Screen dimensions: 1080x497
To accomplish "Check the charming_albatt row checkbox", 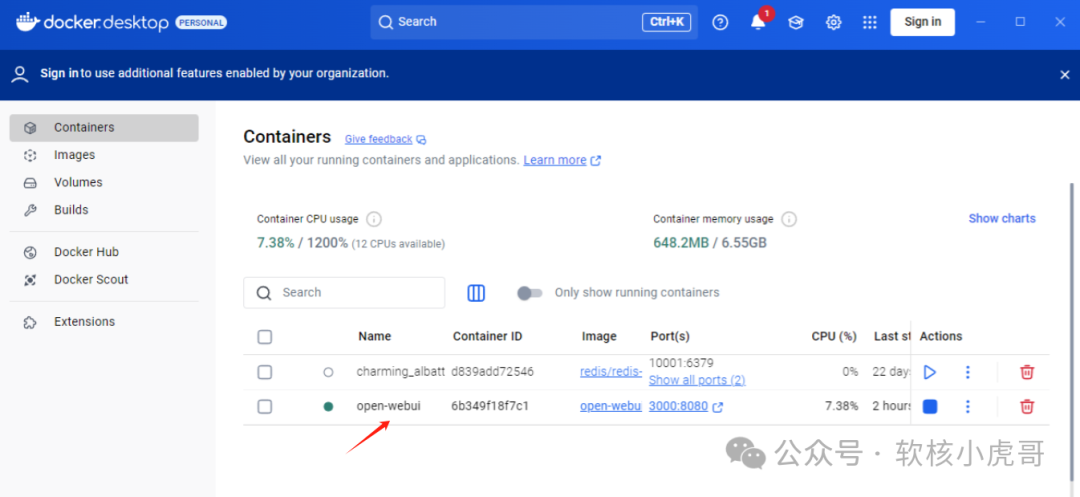I will (x=264, y=372).
